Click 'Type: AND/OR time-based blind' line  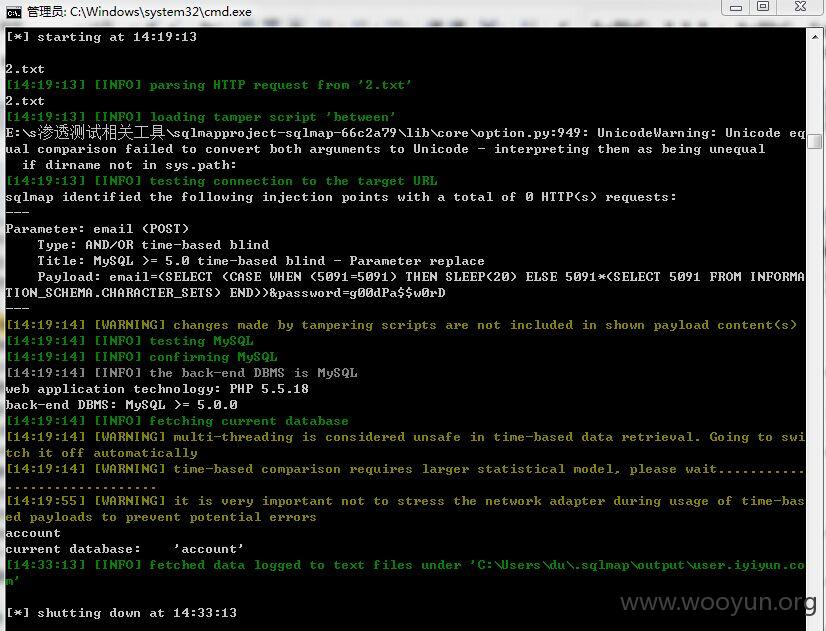153,245
